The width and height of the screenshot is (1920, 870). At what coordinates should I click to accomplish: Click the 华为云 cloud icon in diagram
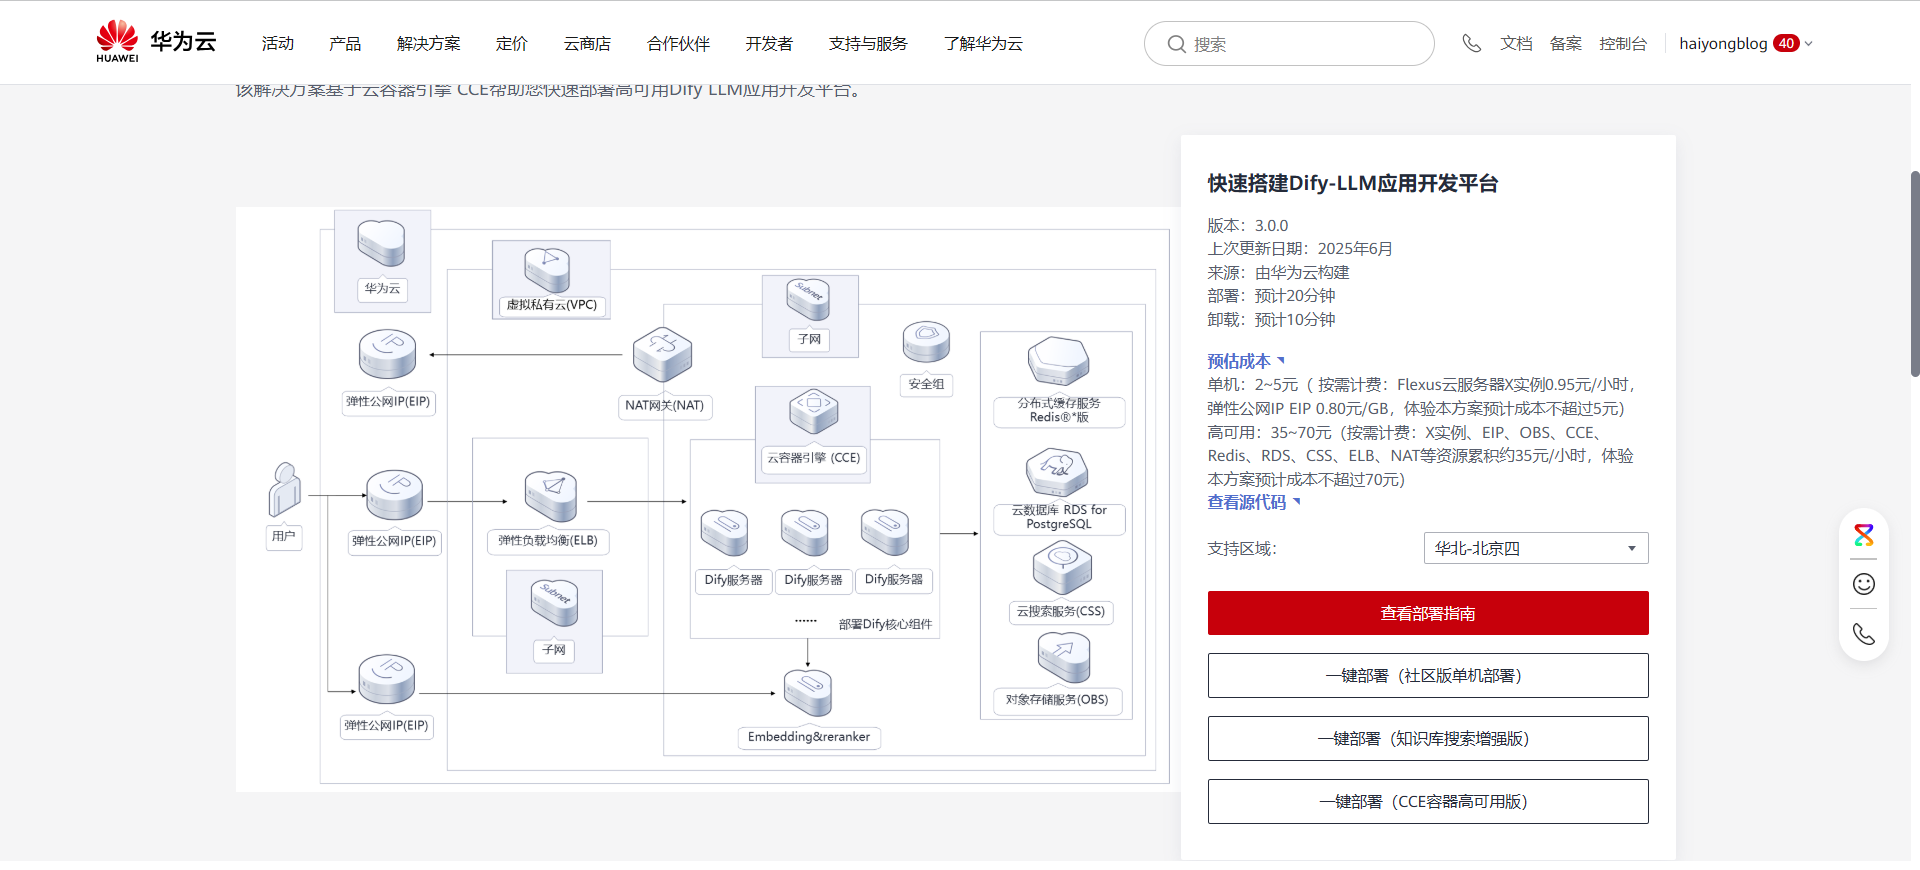click(381, 243)
